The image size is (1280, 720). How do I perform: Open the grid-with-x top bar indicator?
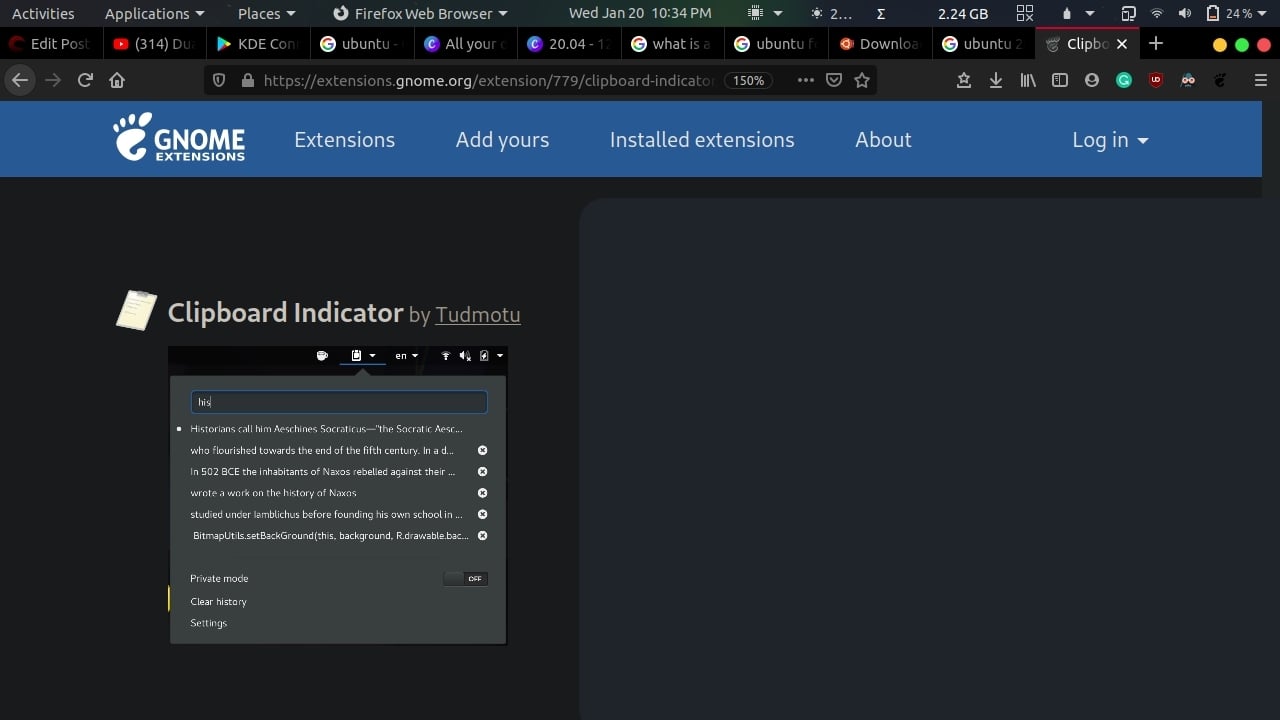click(x=1025, y=14)
